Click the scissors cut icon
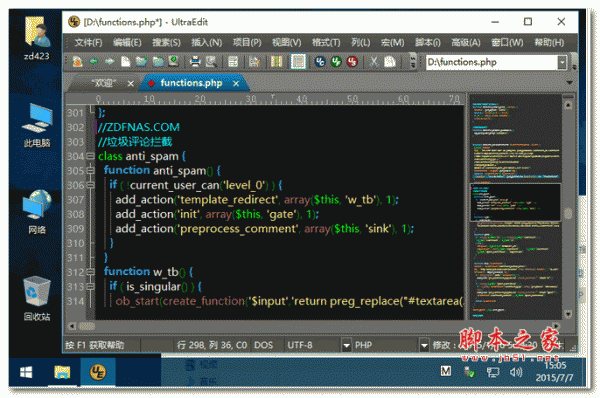Viewport: 600px width, 398px height. click(374, 62)
